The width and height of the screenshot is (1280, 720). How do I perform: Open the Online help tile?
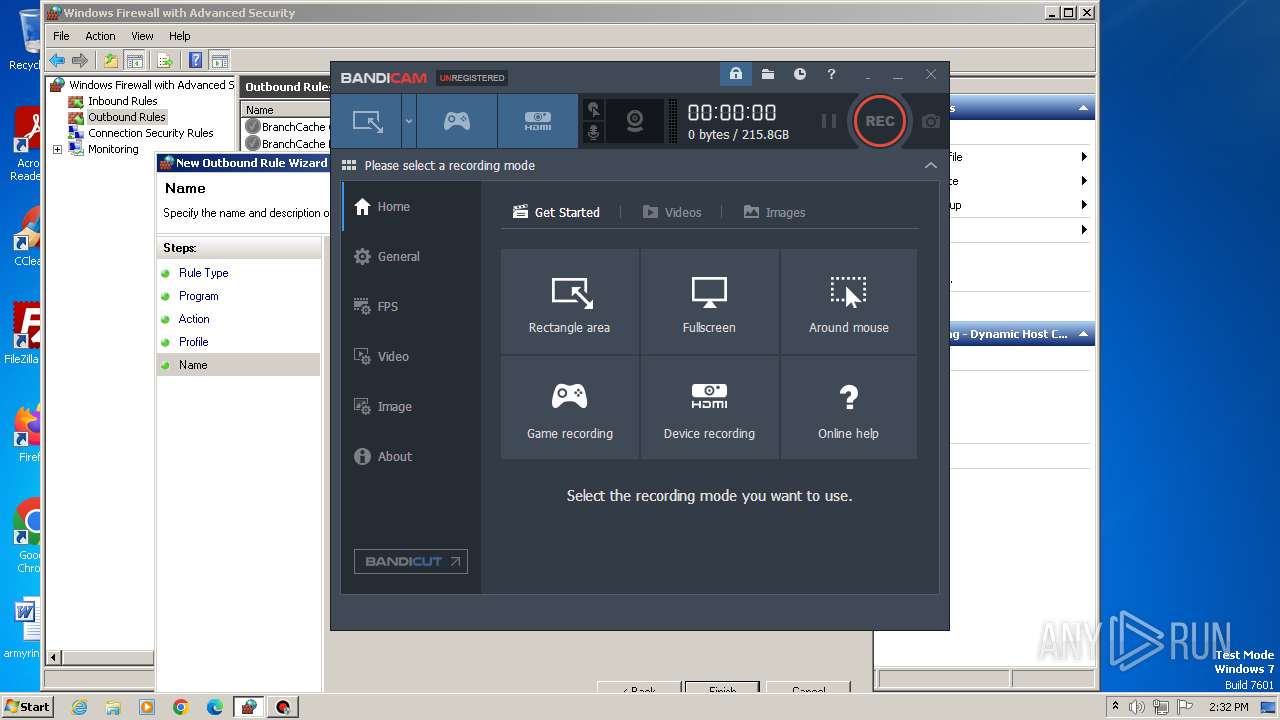849,407
